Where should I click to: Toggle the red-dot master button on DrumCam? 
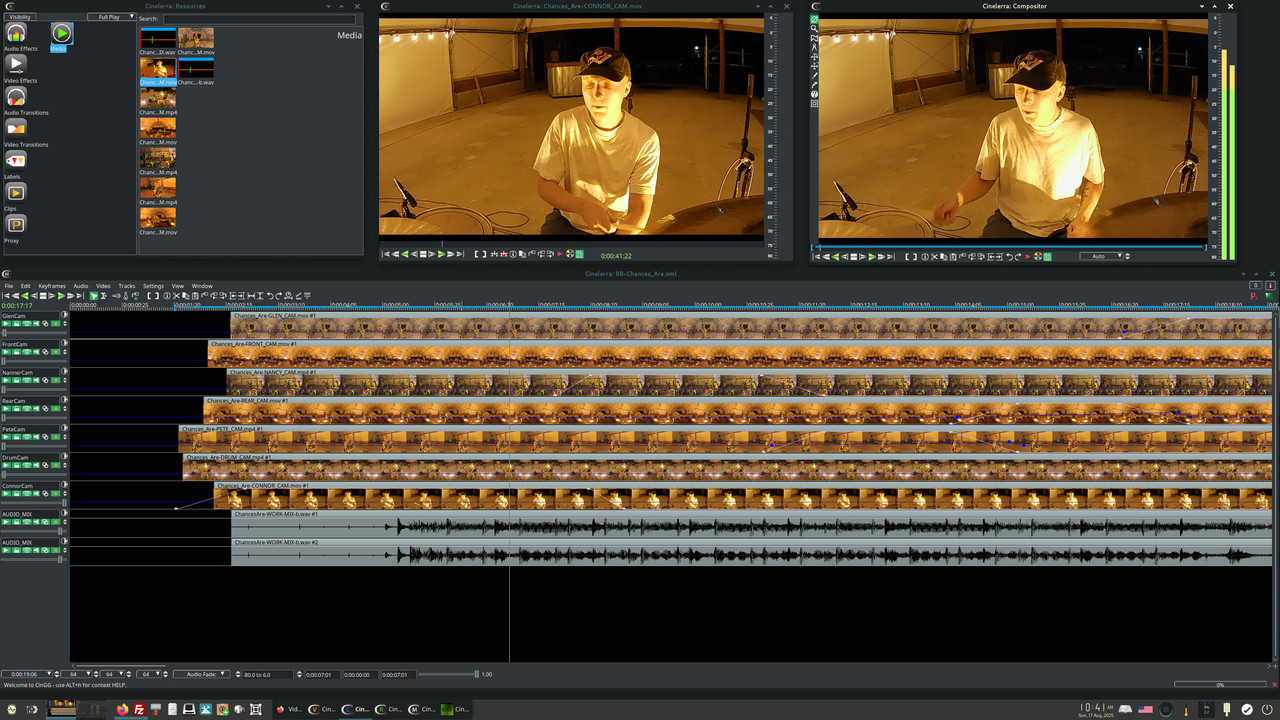[55, 465]
